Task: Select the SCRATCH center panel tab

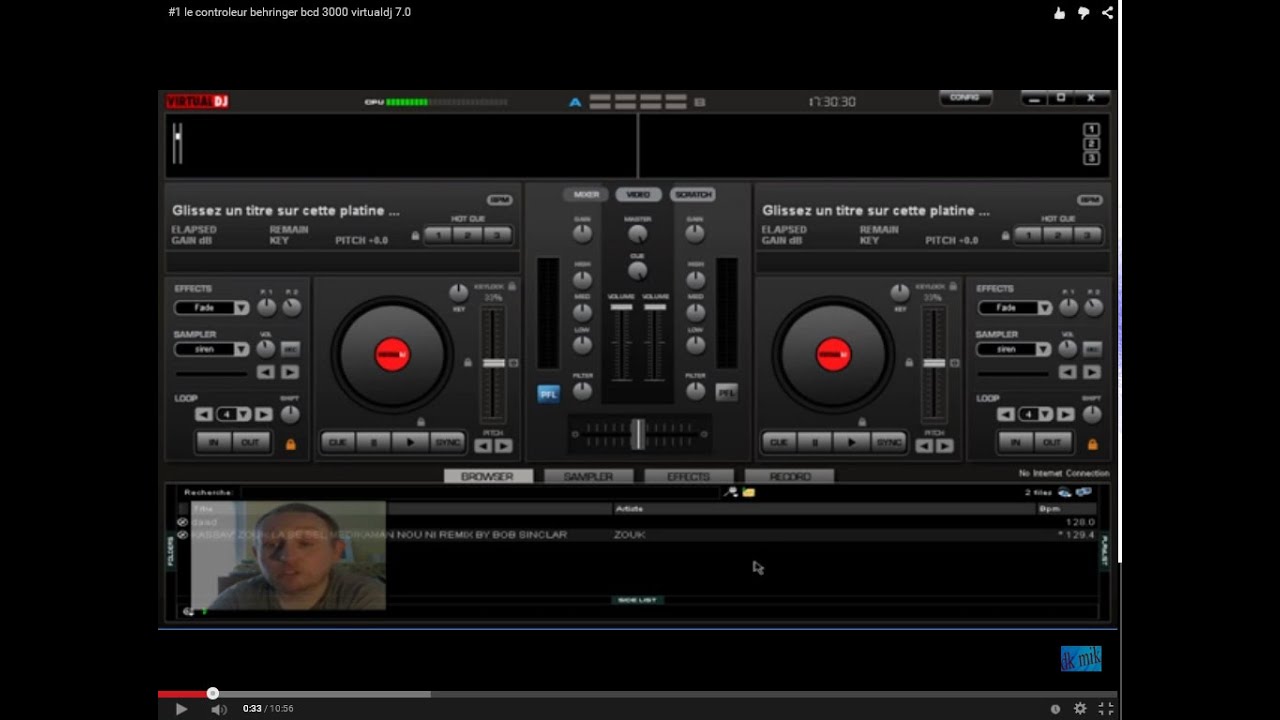Action: click(x=692, y=194)
